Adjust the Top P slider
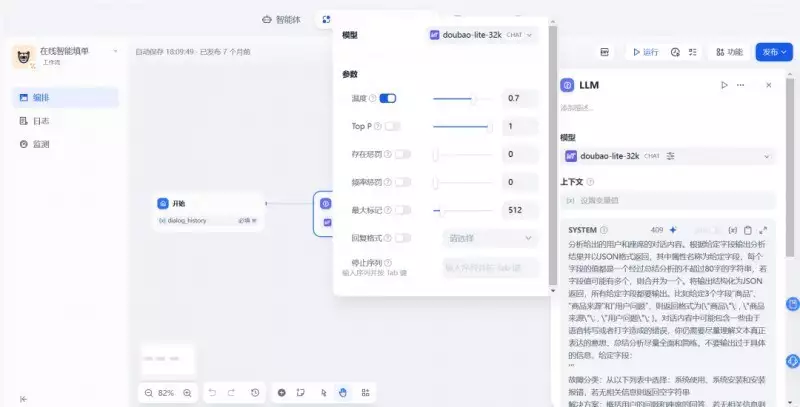This screenshot has height=407, width=800. 463,126
